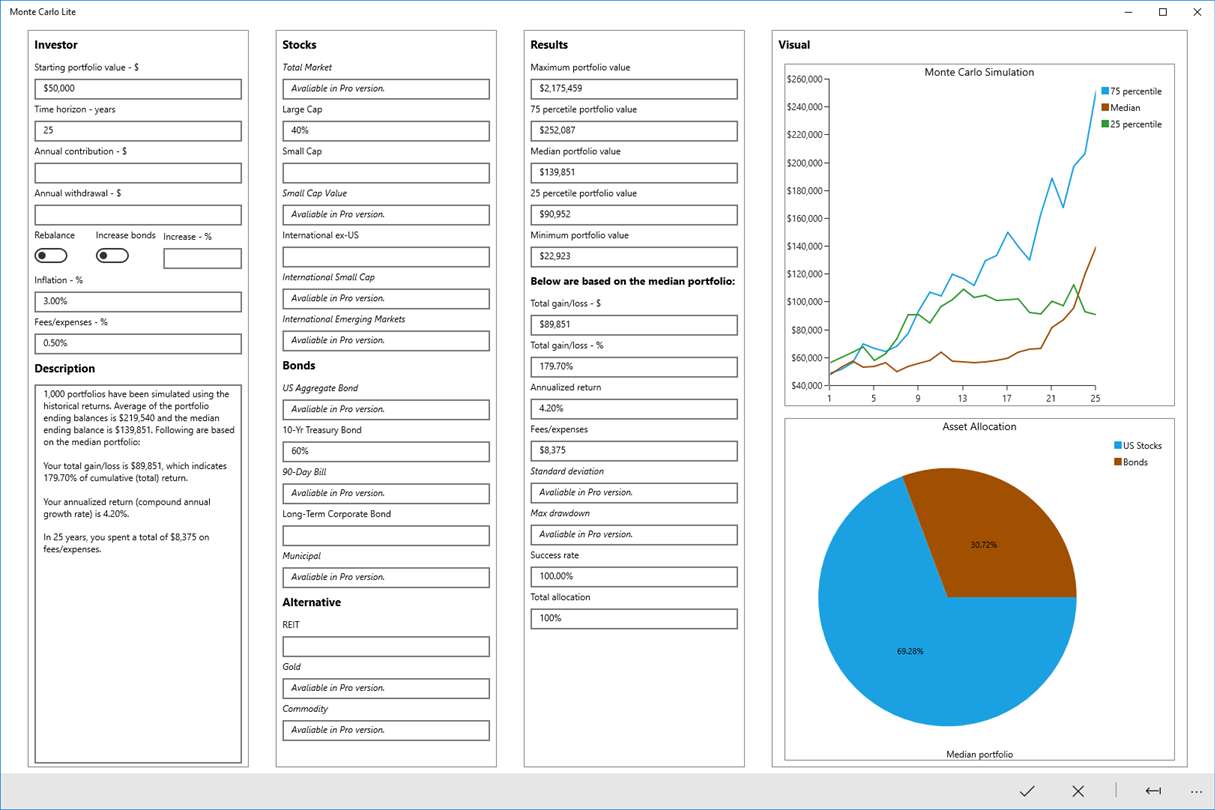Click the 75 percentile portfolio value result
This screenshot has width=1215, height=810.
pyautogui.click(x=634, y=131)
